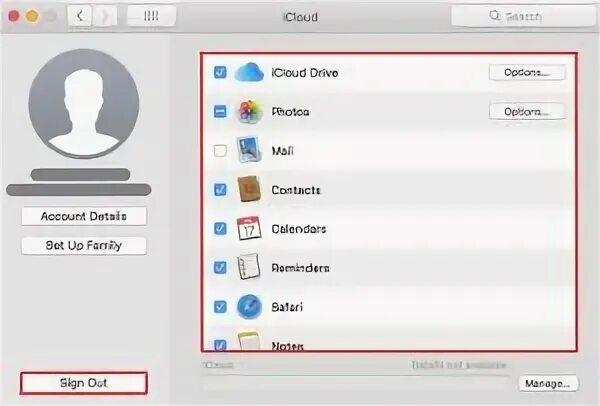Click the Calendars icon
This screenshot has width=600, height=406.
click(x=249, y=228)
